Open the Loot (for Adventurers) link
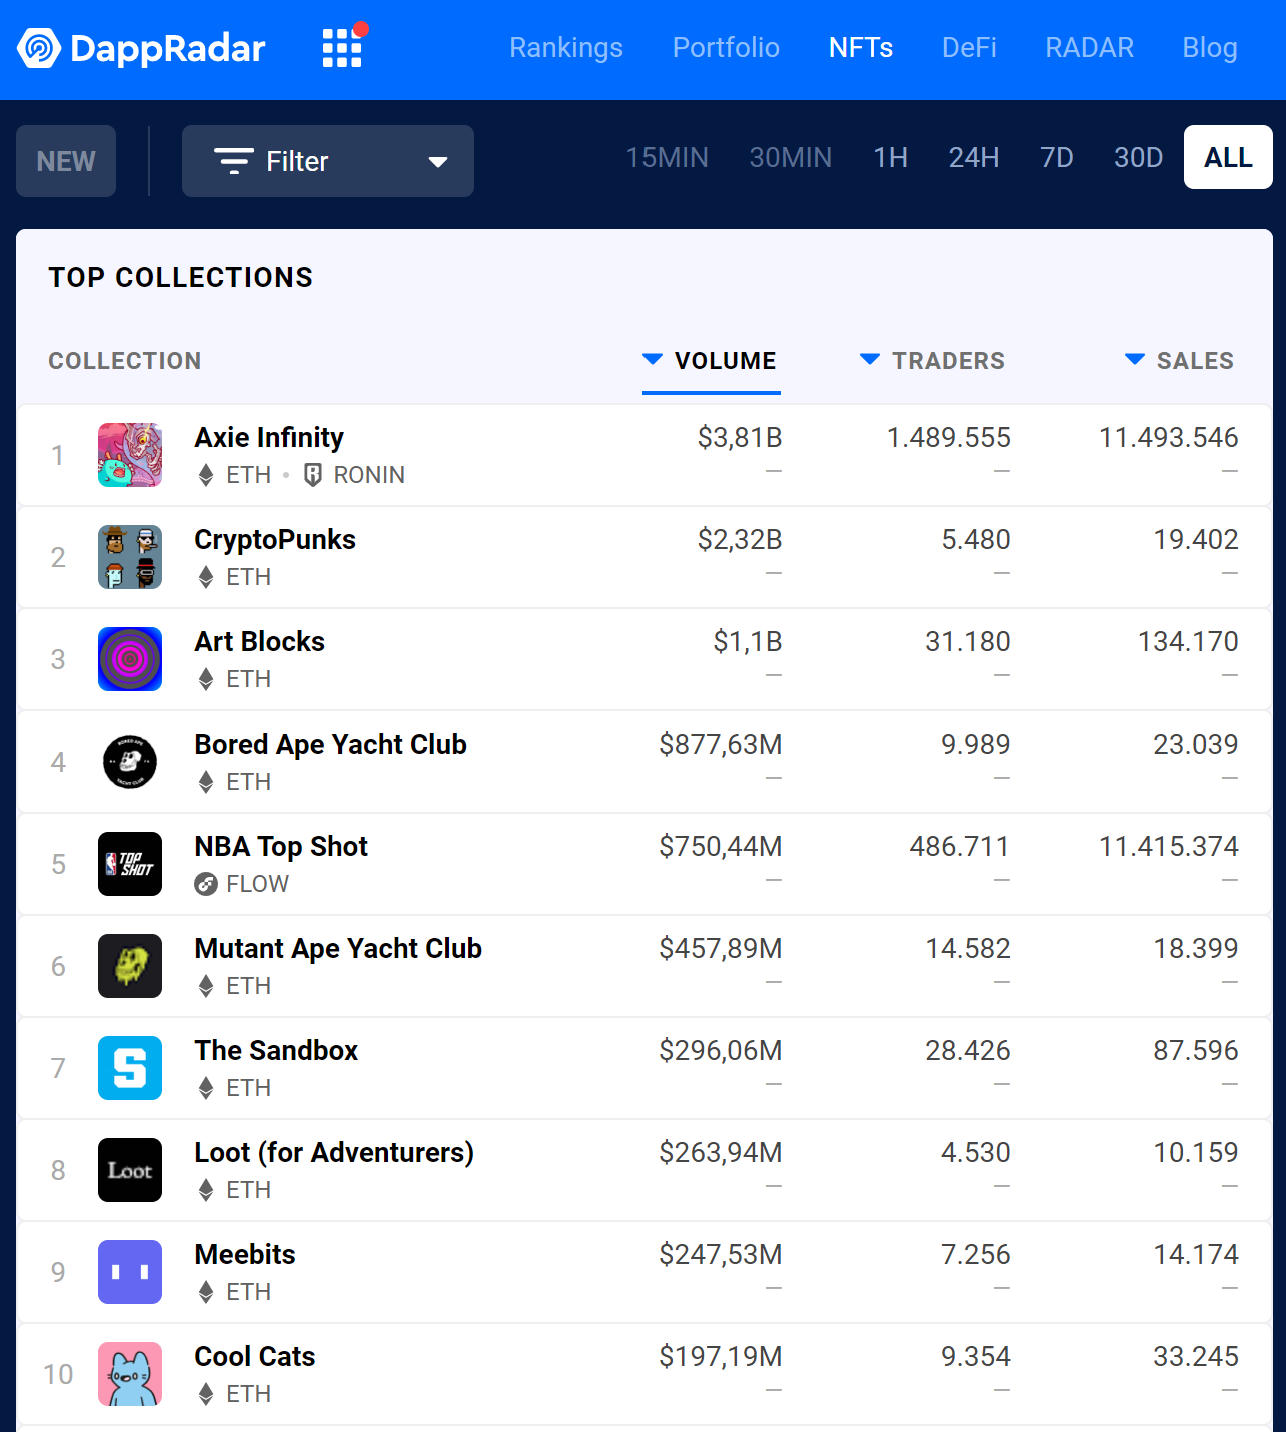The image size is (1286, 1432). point(334,1152)
